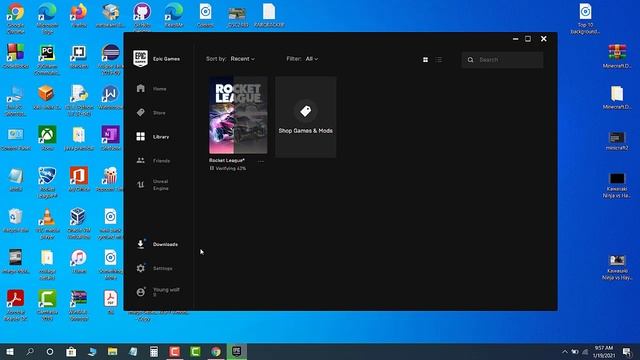Open the Friends list
This screenshot has width=640, height=360.
pos(153,160)
